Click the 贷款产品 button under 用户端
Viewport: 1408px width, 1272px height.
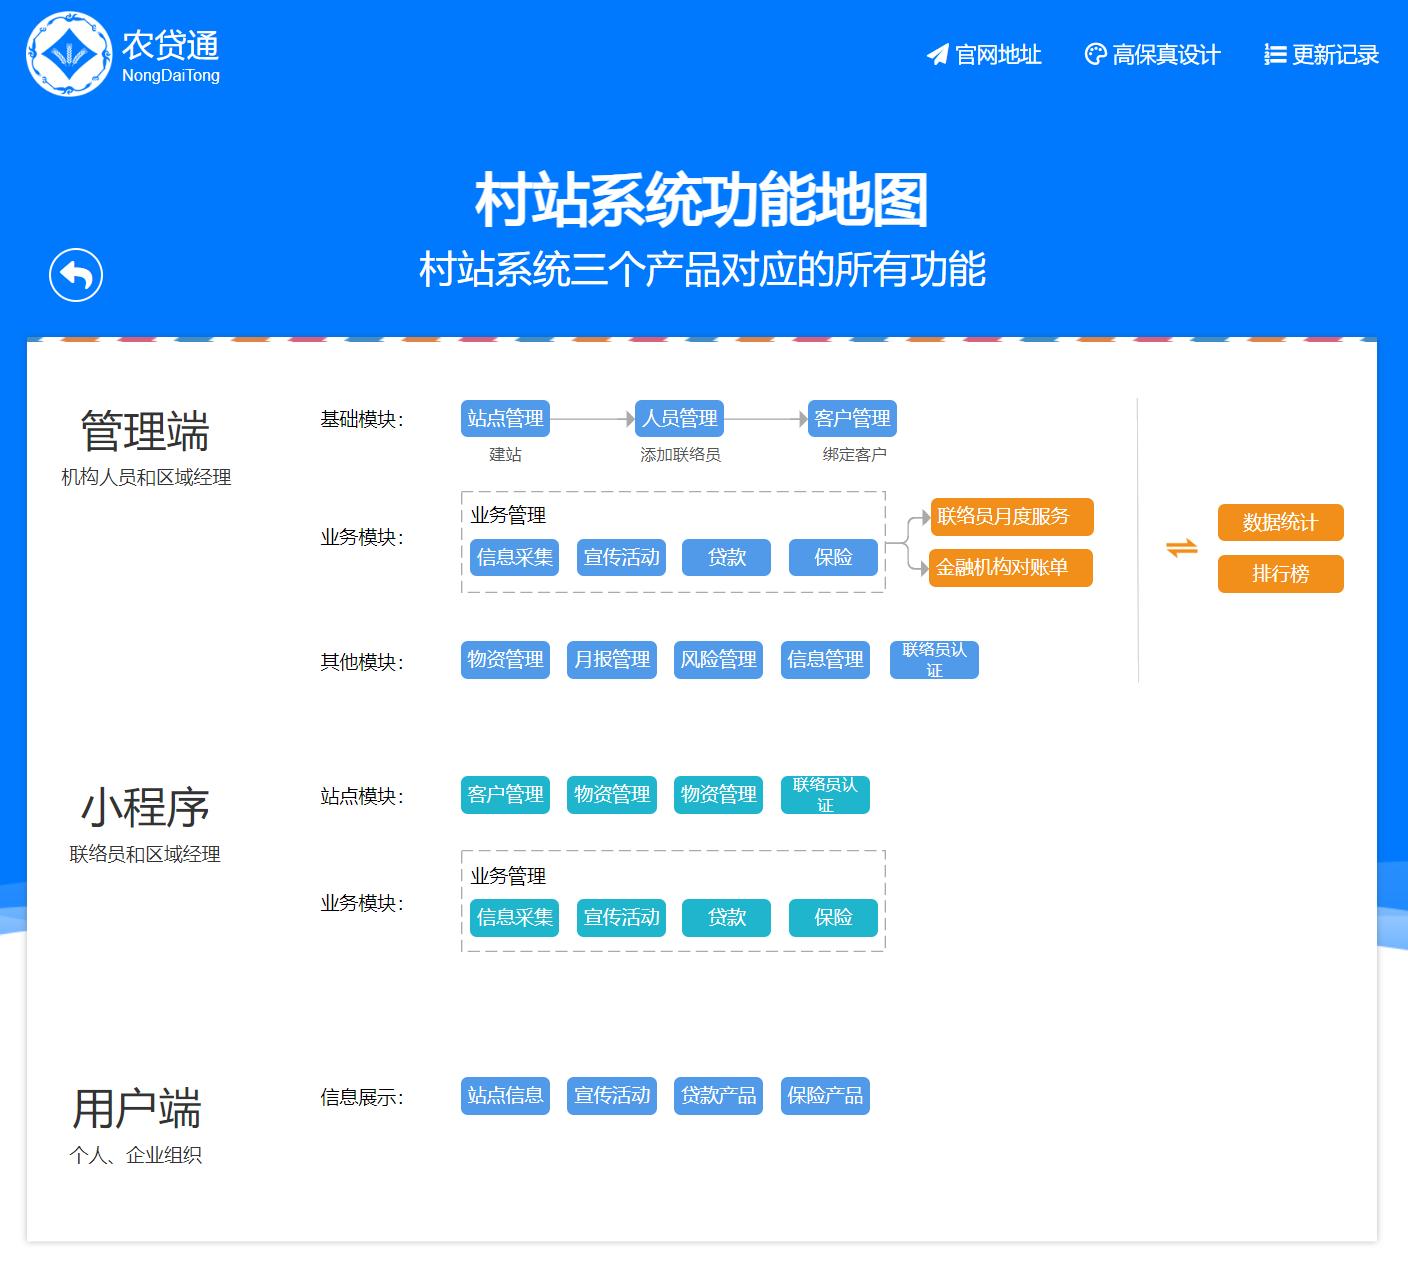coord(718,1096)
